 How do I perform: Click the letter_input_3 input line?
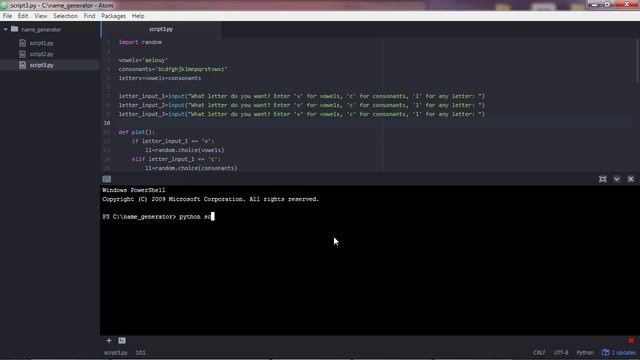[x=302, y=114]
